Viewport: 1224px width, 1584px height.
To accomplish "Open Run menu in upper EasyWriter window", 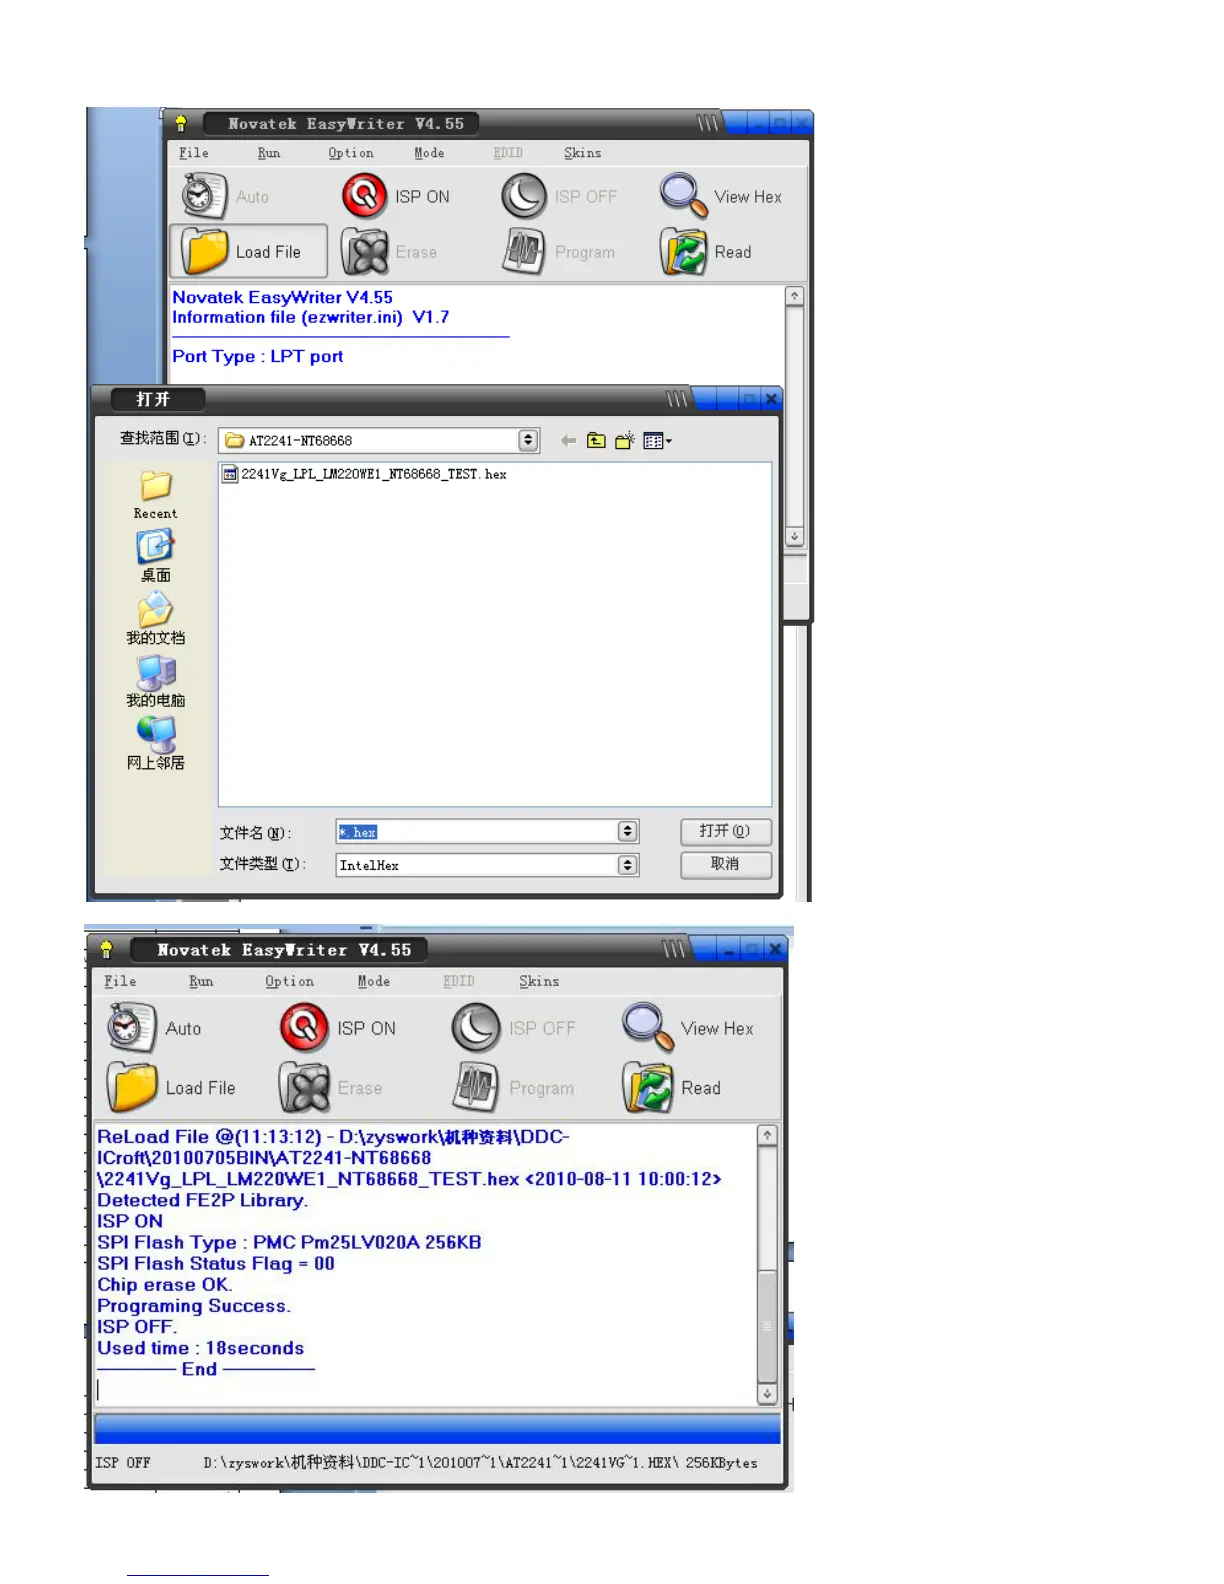I will [269, 153].
